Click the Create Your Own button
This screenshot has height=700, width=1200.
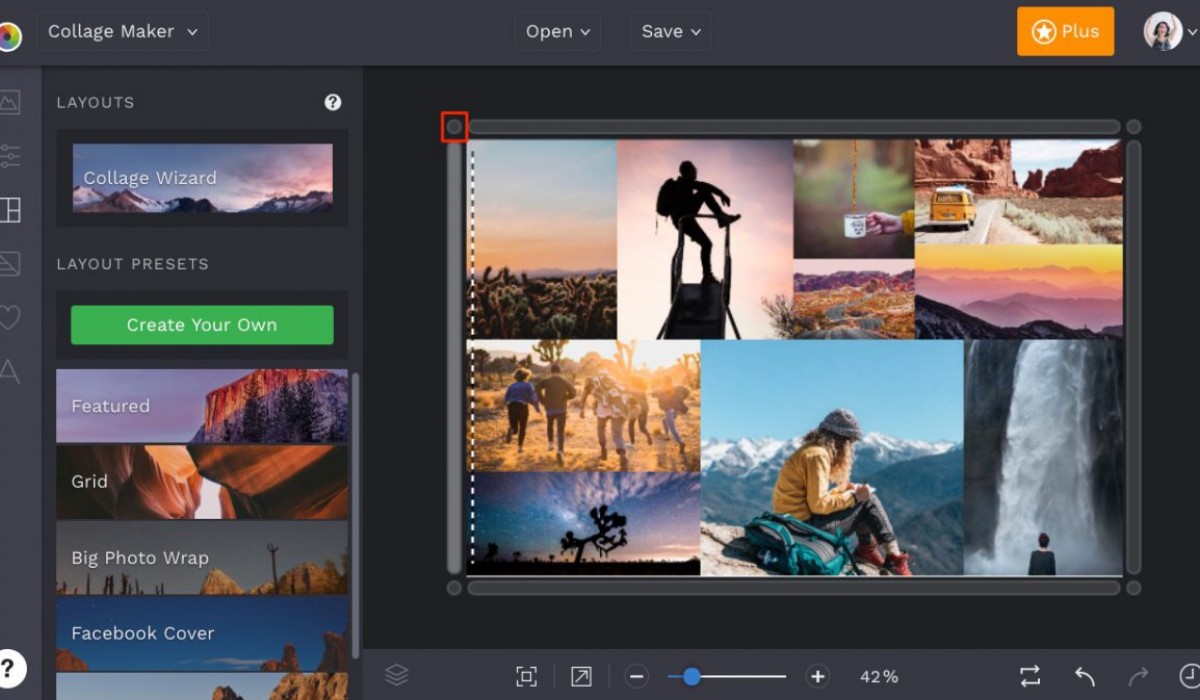click(x=202, y=324)
